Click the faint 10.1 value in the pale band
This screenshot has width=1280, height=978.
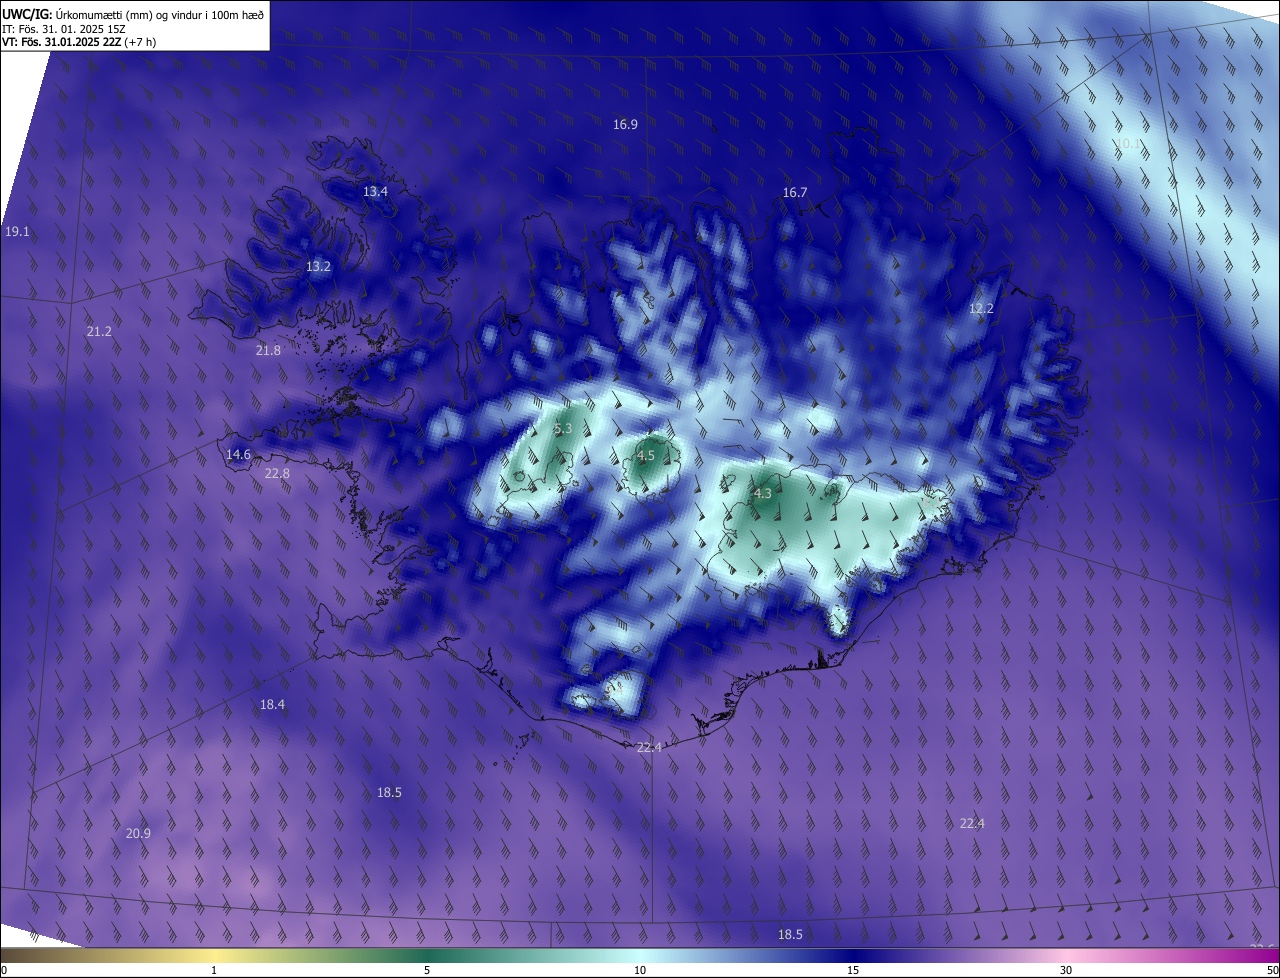coord(1128,144)
